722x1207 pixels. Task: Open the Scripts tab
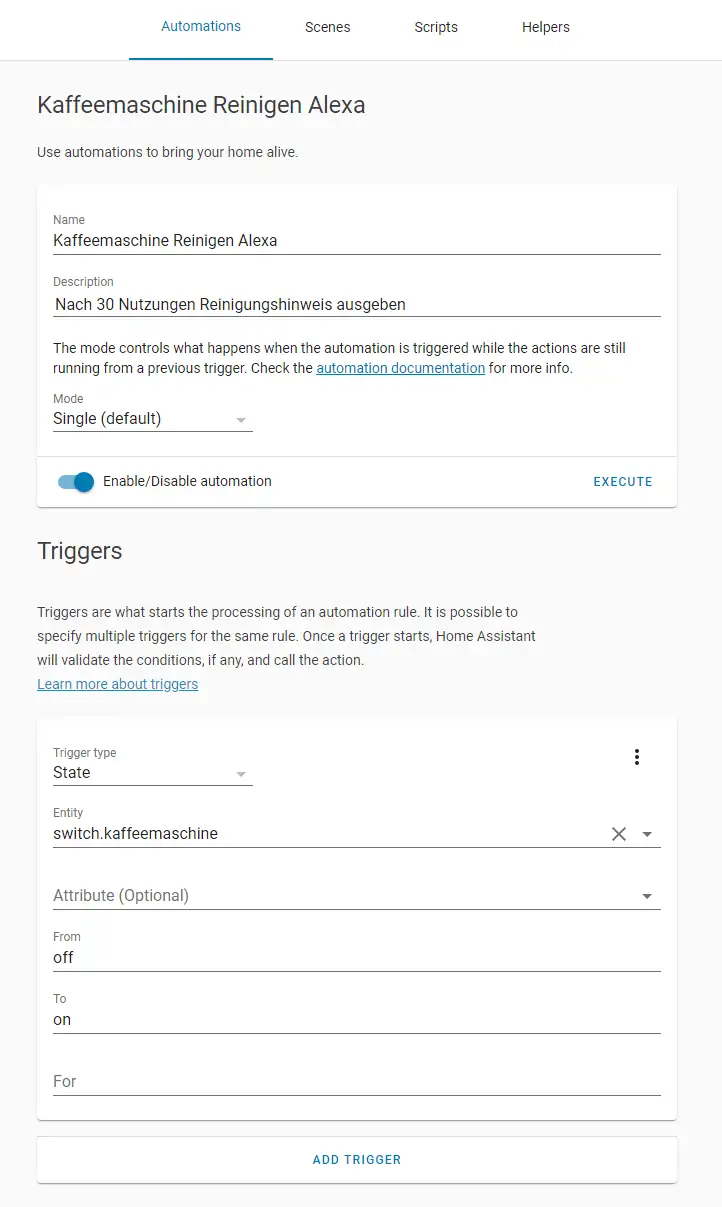click(x=436, y=28)
